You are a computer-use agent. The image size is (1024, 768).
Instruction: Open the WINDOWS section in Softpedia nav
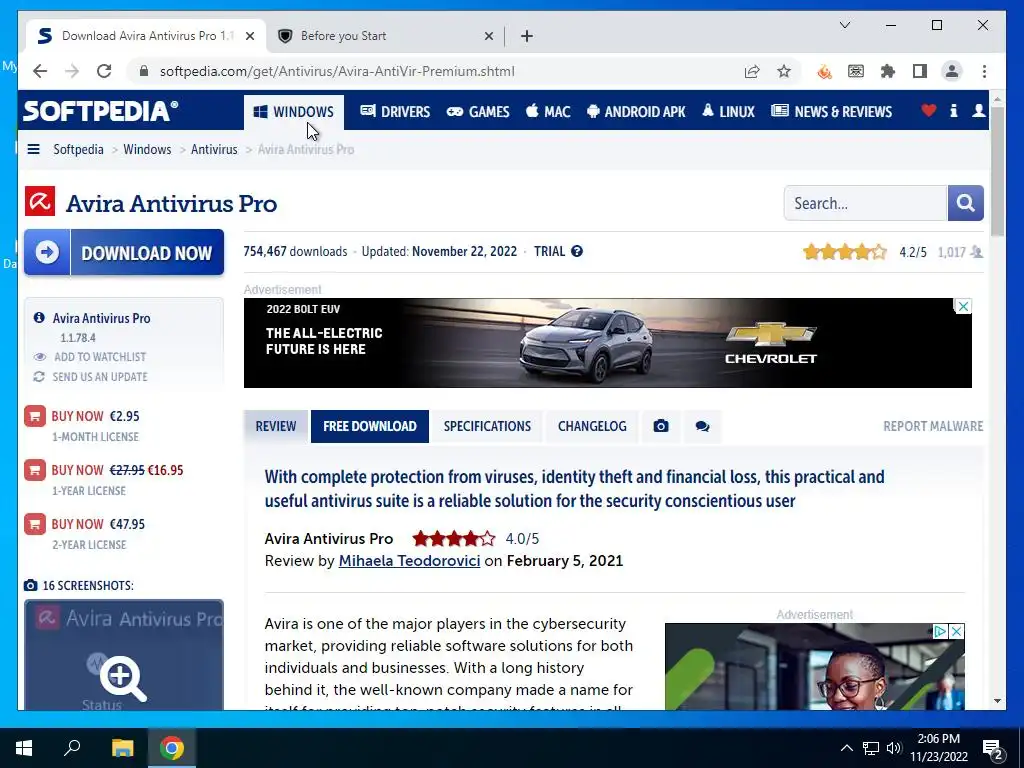click(x=294, y=112)
